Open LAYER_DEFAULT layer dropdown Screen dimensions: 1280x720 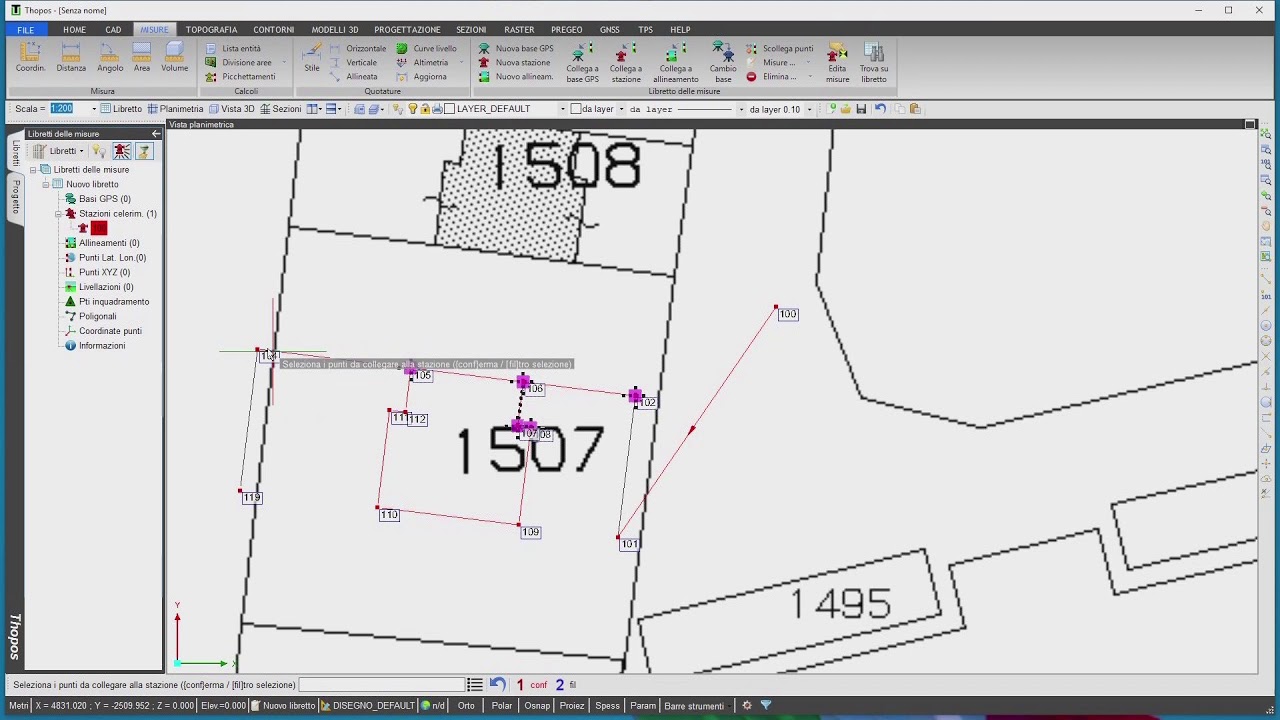[x=562, y=108]
